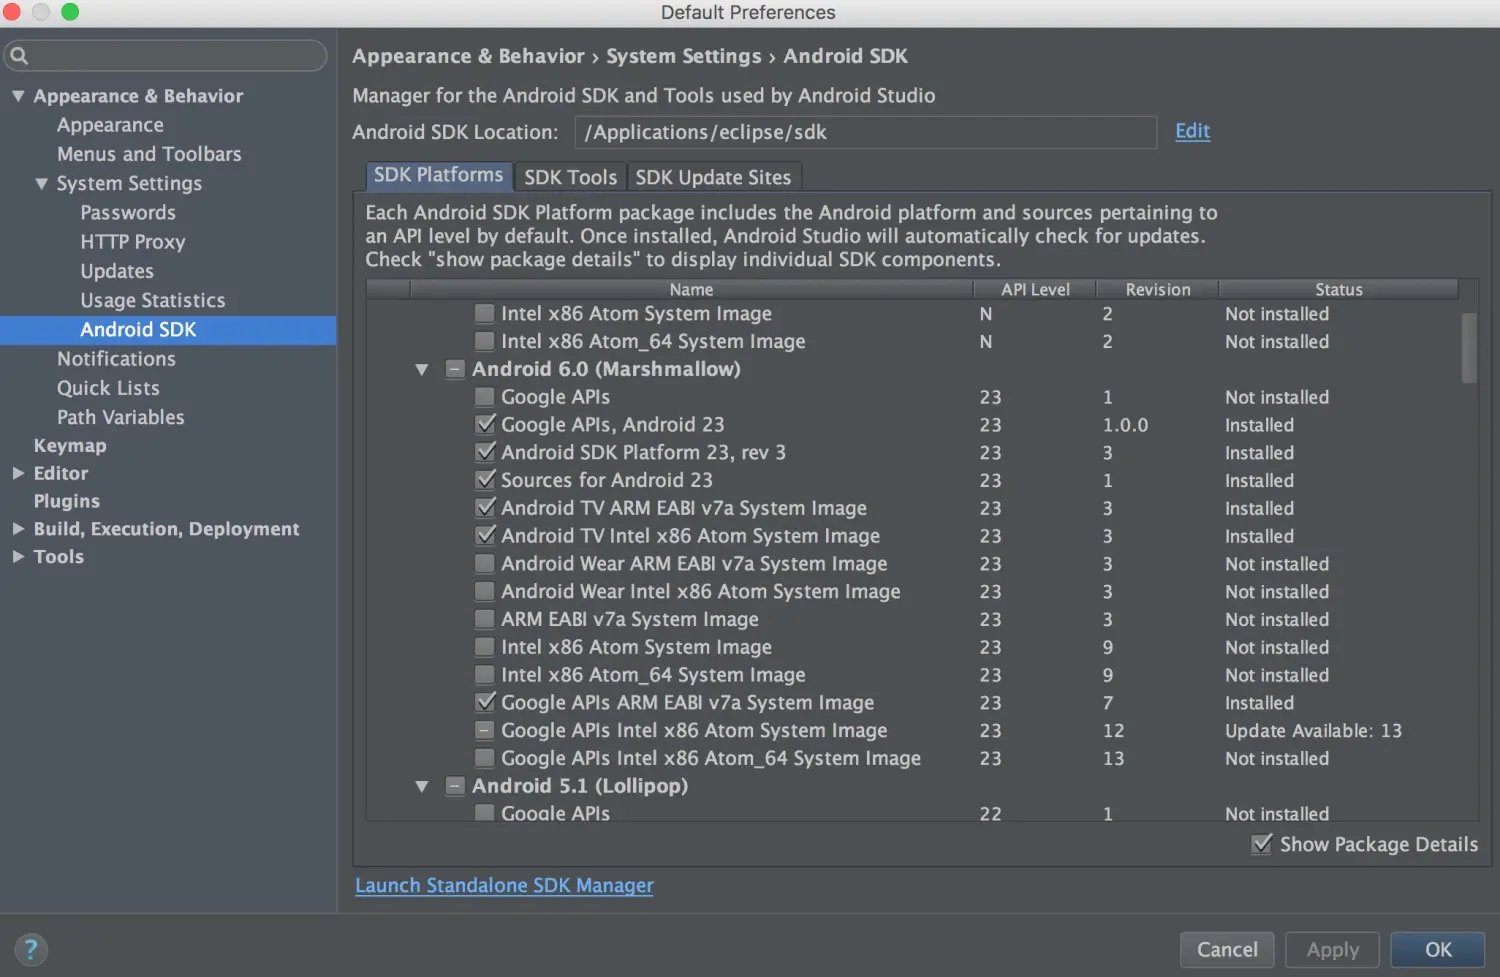Click the search magnifier icon
The height and width of the screenshot is (977, 1500).
click(x=19, y=56)
